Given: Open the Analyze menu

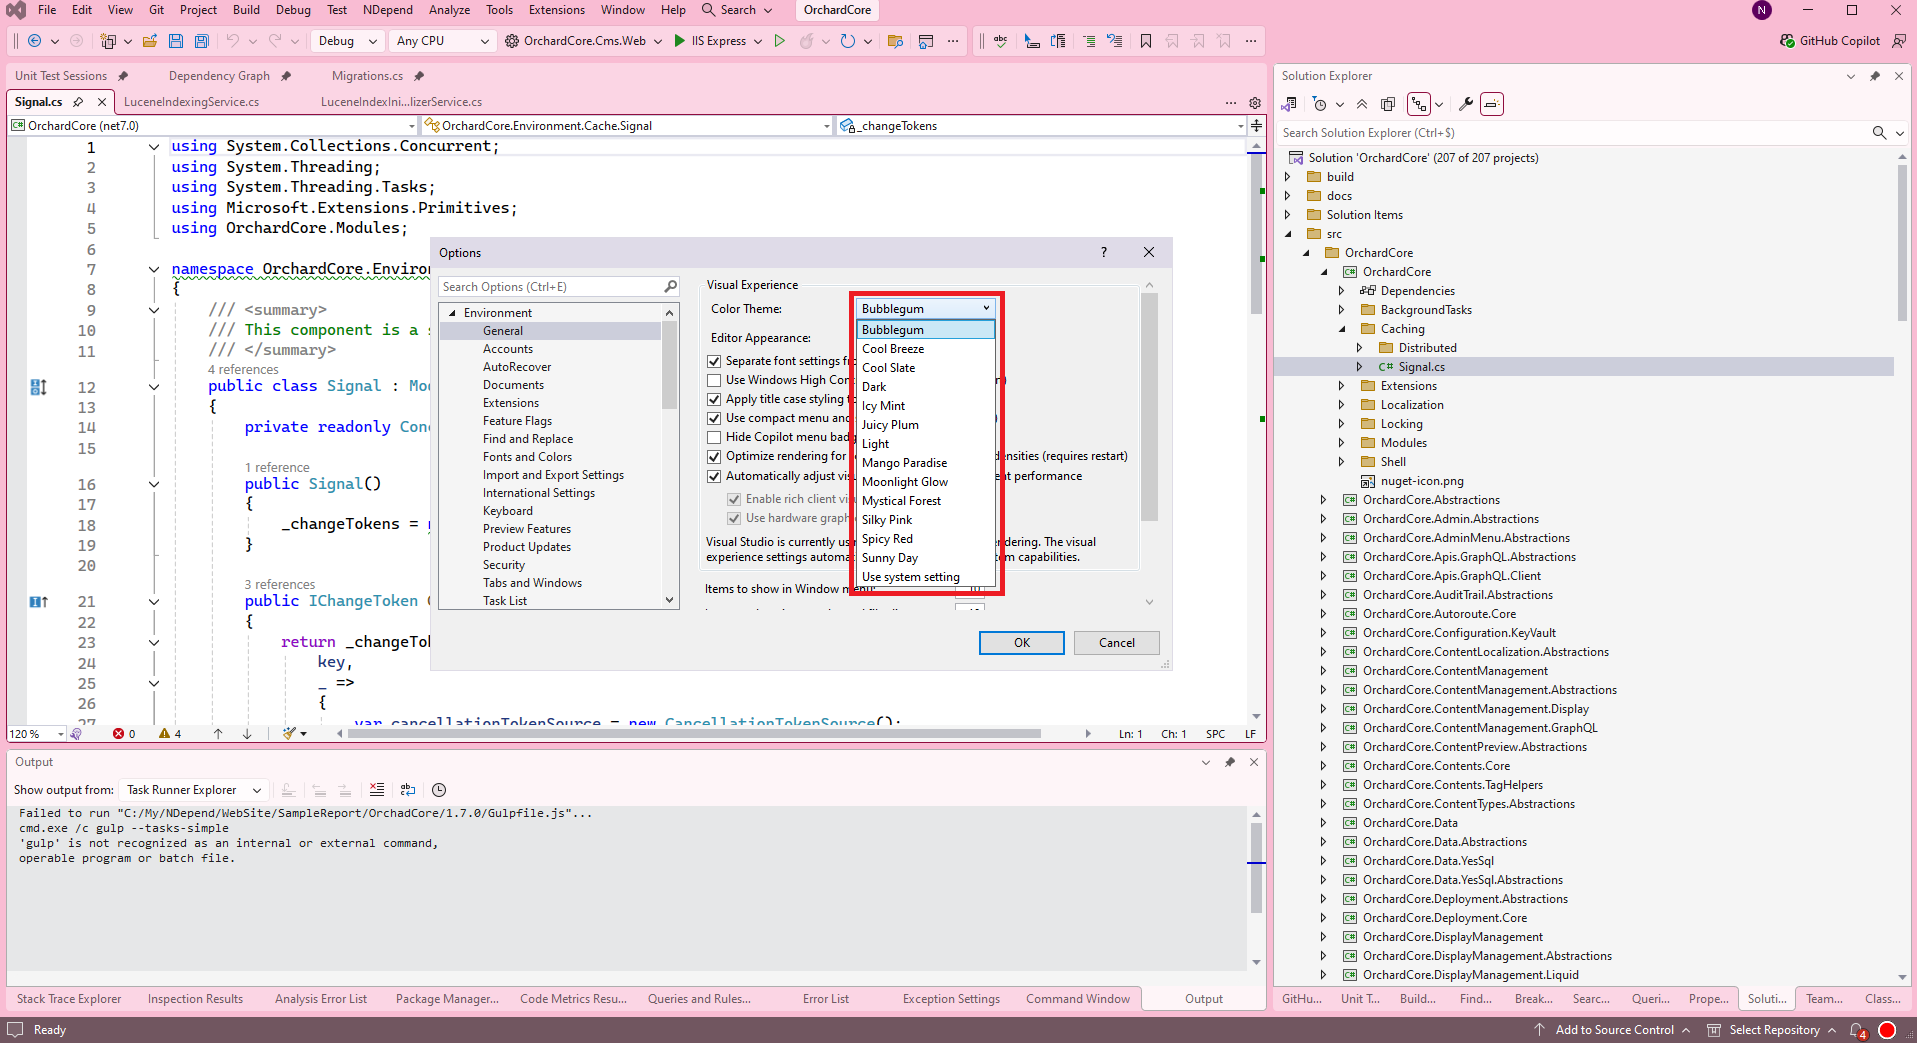Looking at the screenshot, I should click(x=449, y=10).
